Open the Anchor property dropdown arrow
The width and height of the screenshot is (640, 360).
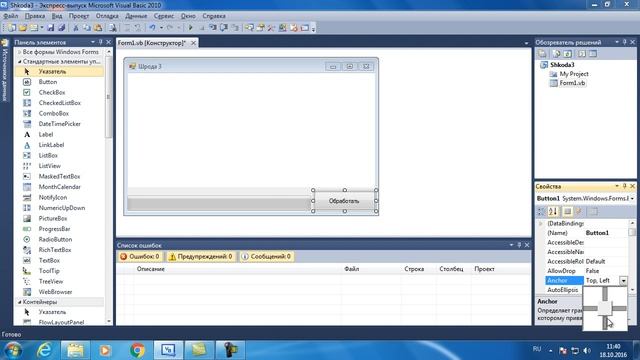tap(623, 280)
